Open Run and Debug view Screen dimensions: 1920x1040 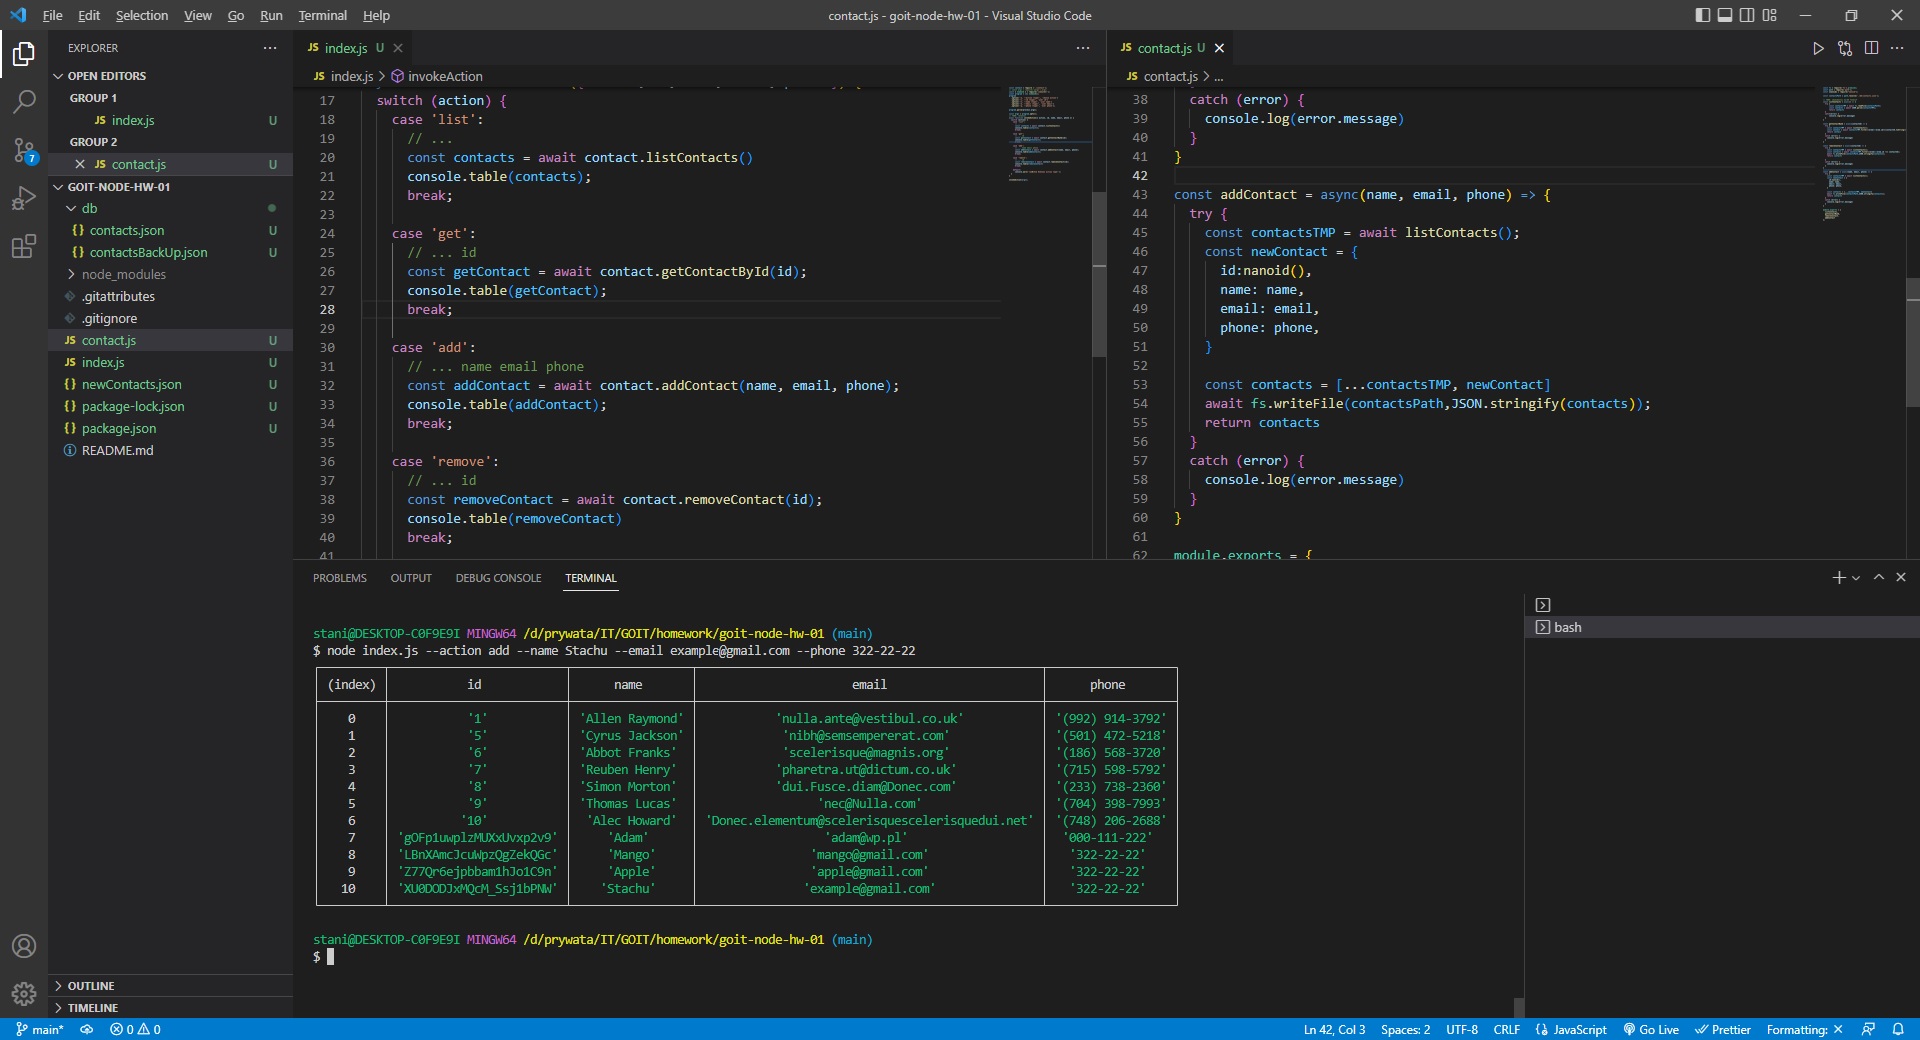click(24, 199)
